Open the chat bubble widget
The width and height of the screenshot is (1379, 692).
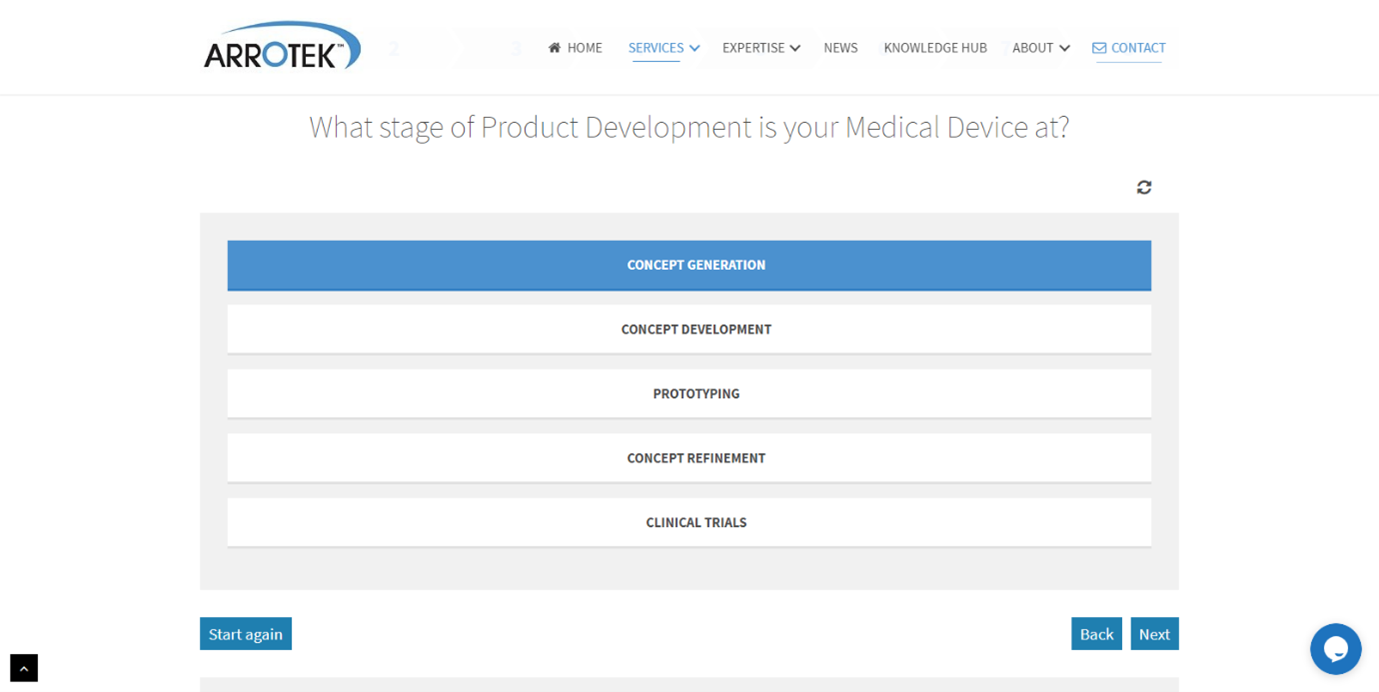coord(1335,649)
